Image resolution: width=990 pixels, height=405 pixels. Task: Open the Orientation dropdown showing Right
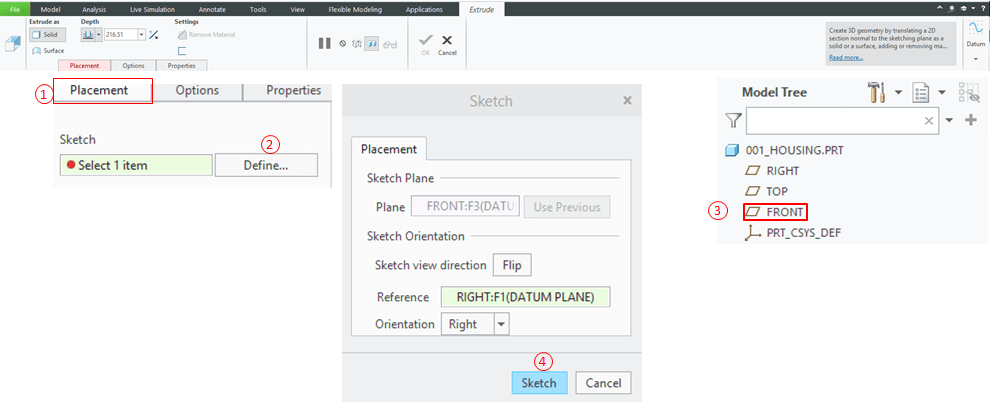pyautogui.click(x=501, y=324)
